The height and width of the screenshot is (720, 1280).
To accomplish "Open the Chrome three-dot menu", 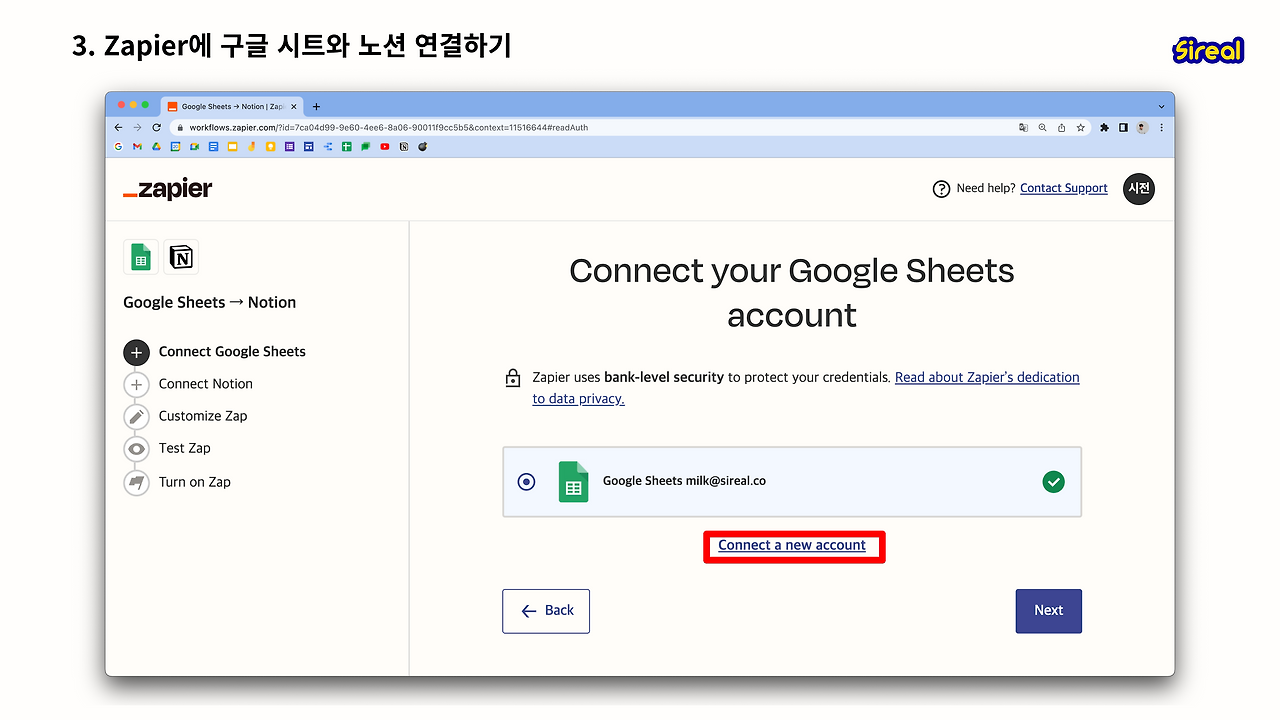I will point(1161,128).
